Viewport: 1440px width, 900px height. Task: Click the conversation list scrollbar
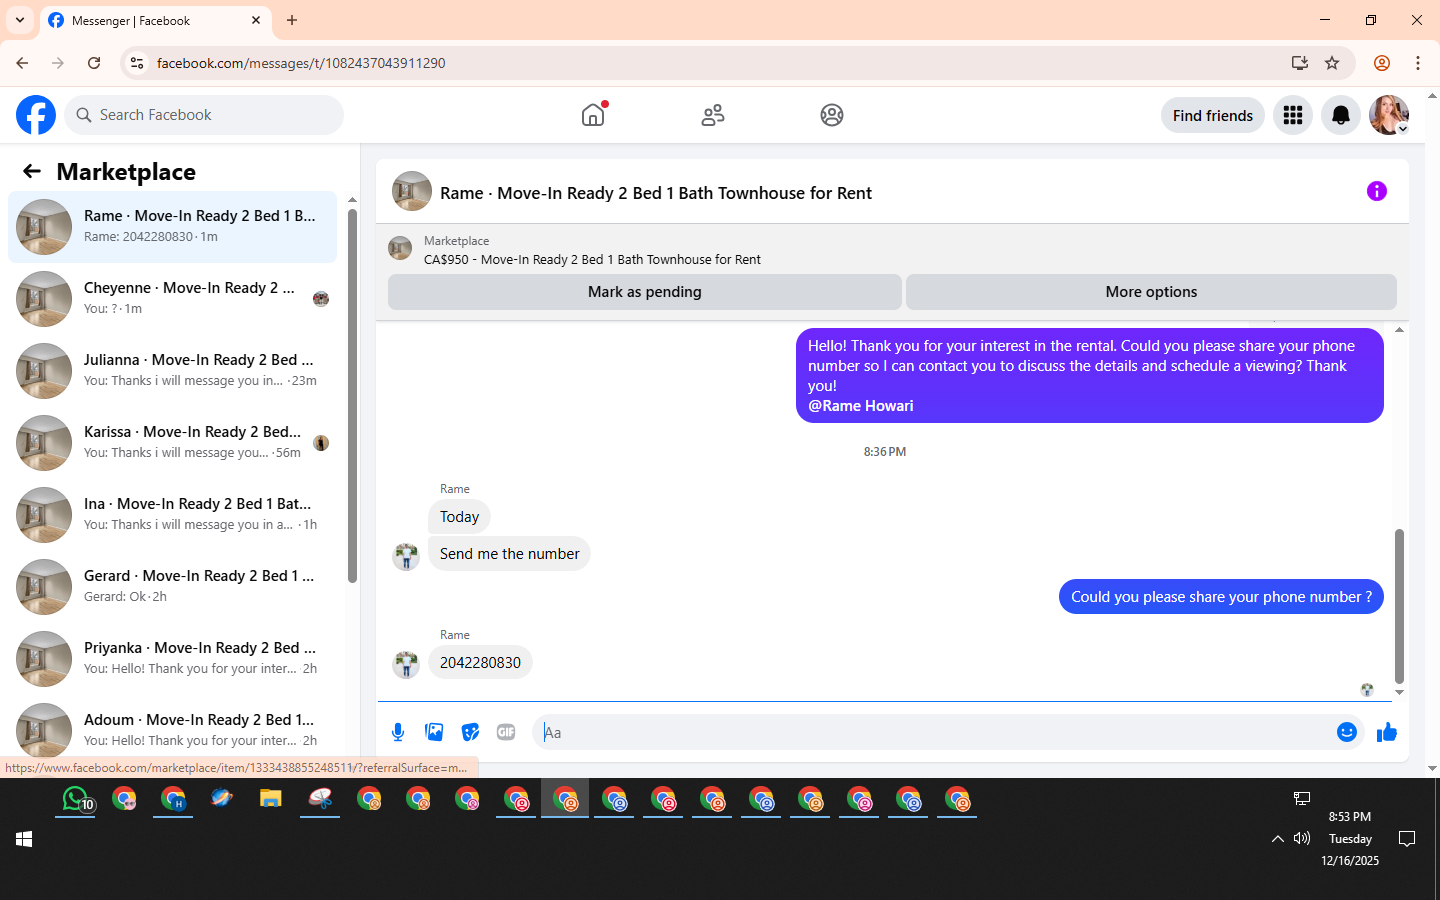[352, 395]
